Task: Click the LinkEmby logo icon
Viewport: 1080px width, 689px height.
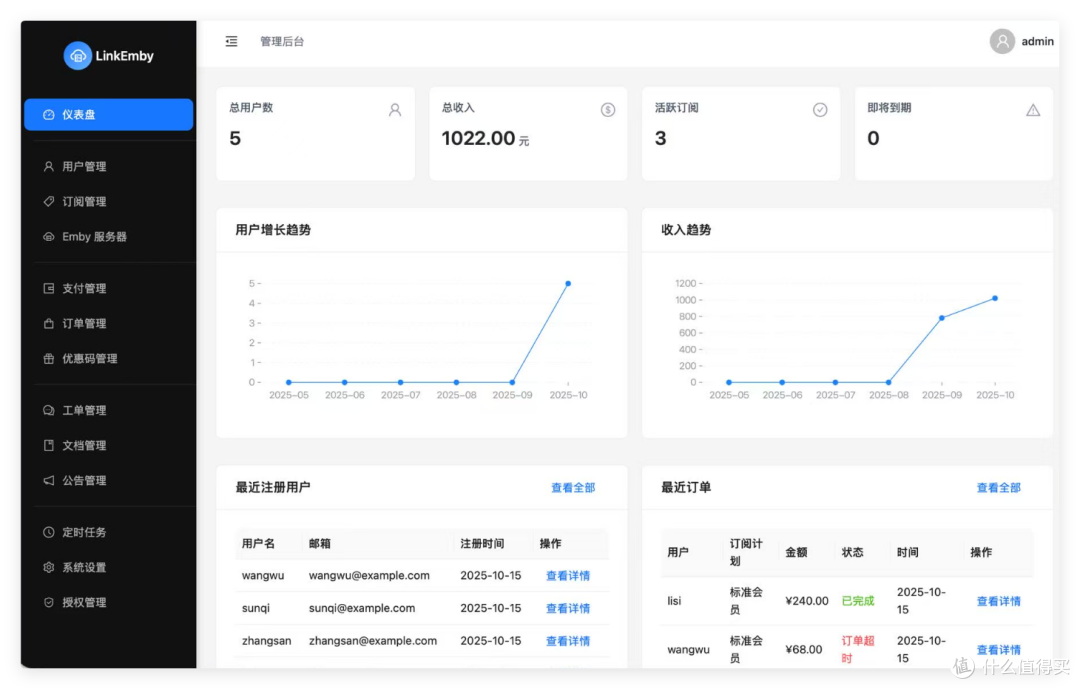Action: [78, 56]
